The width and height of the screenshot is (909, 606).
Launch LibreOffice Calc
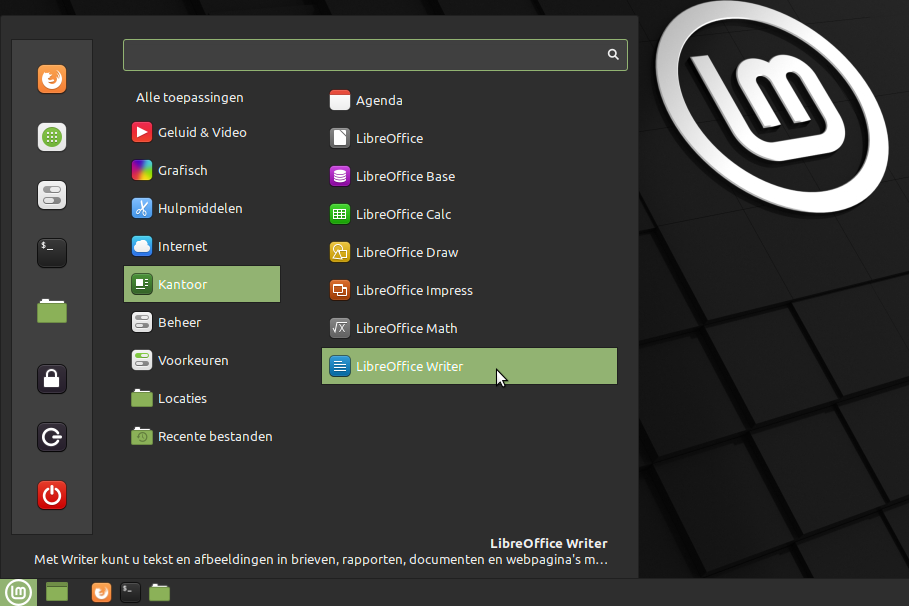click(403, 214)
